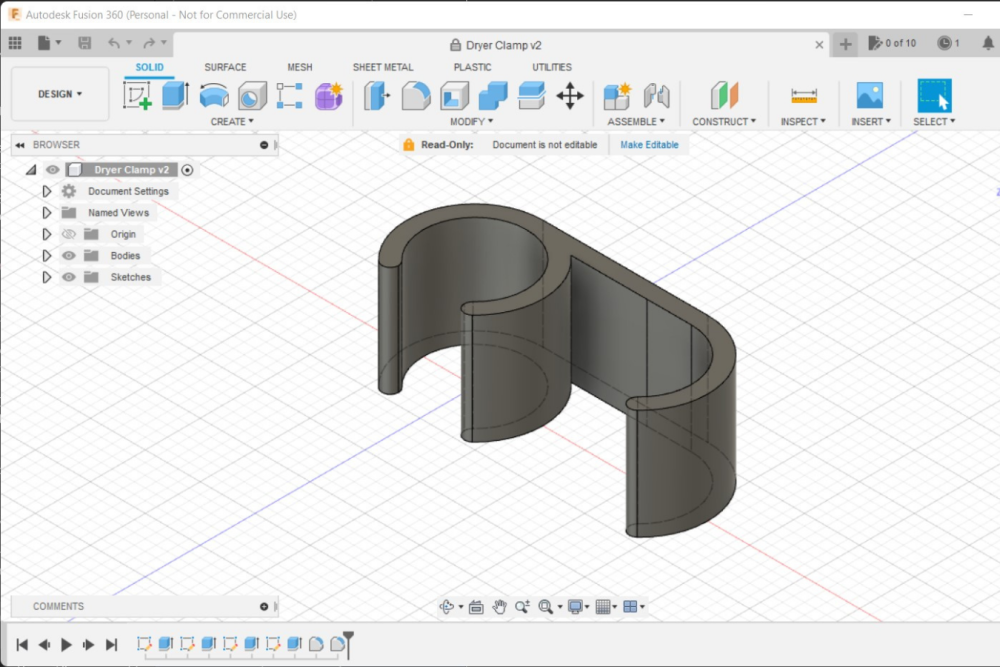Image resolution: width=1000 pixels, height=667 pixels.
Task: Pick the Revolve tool
Action: pos(214,96)
